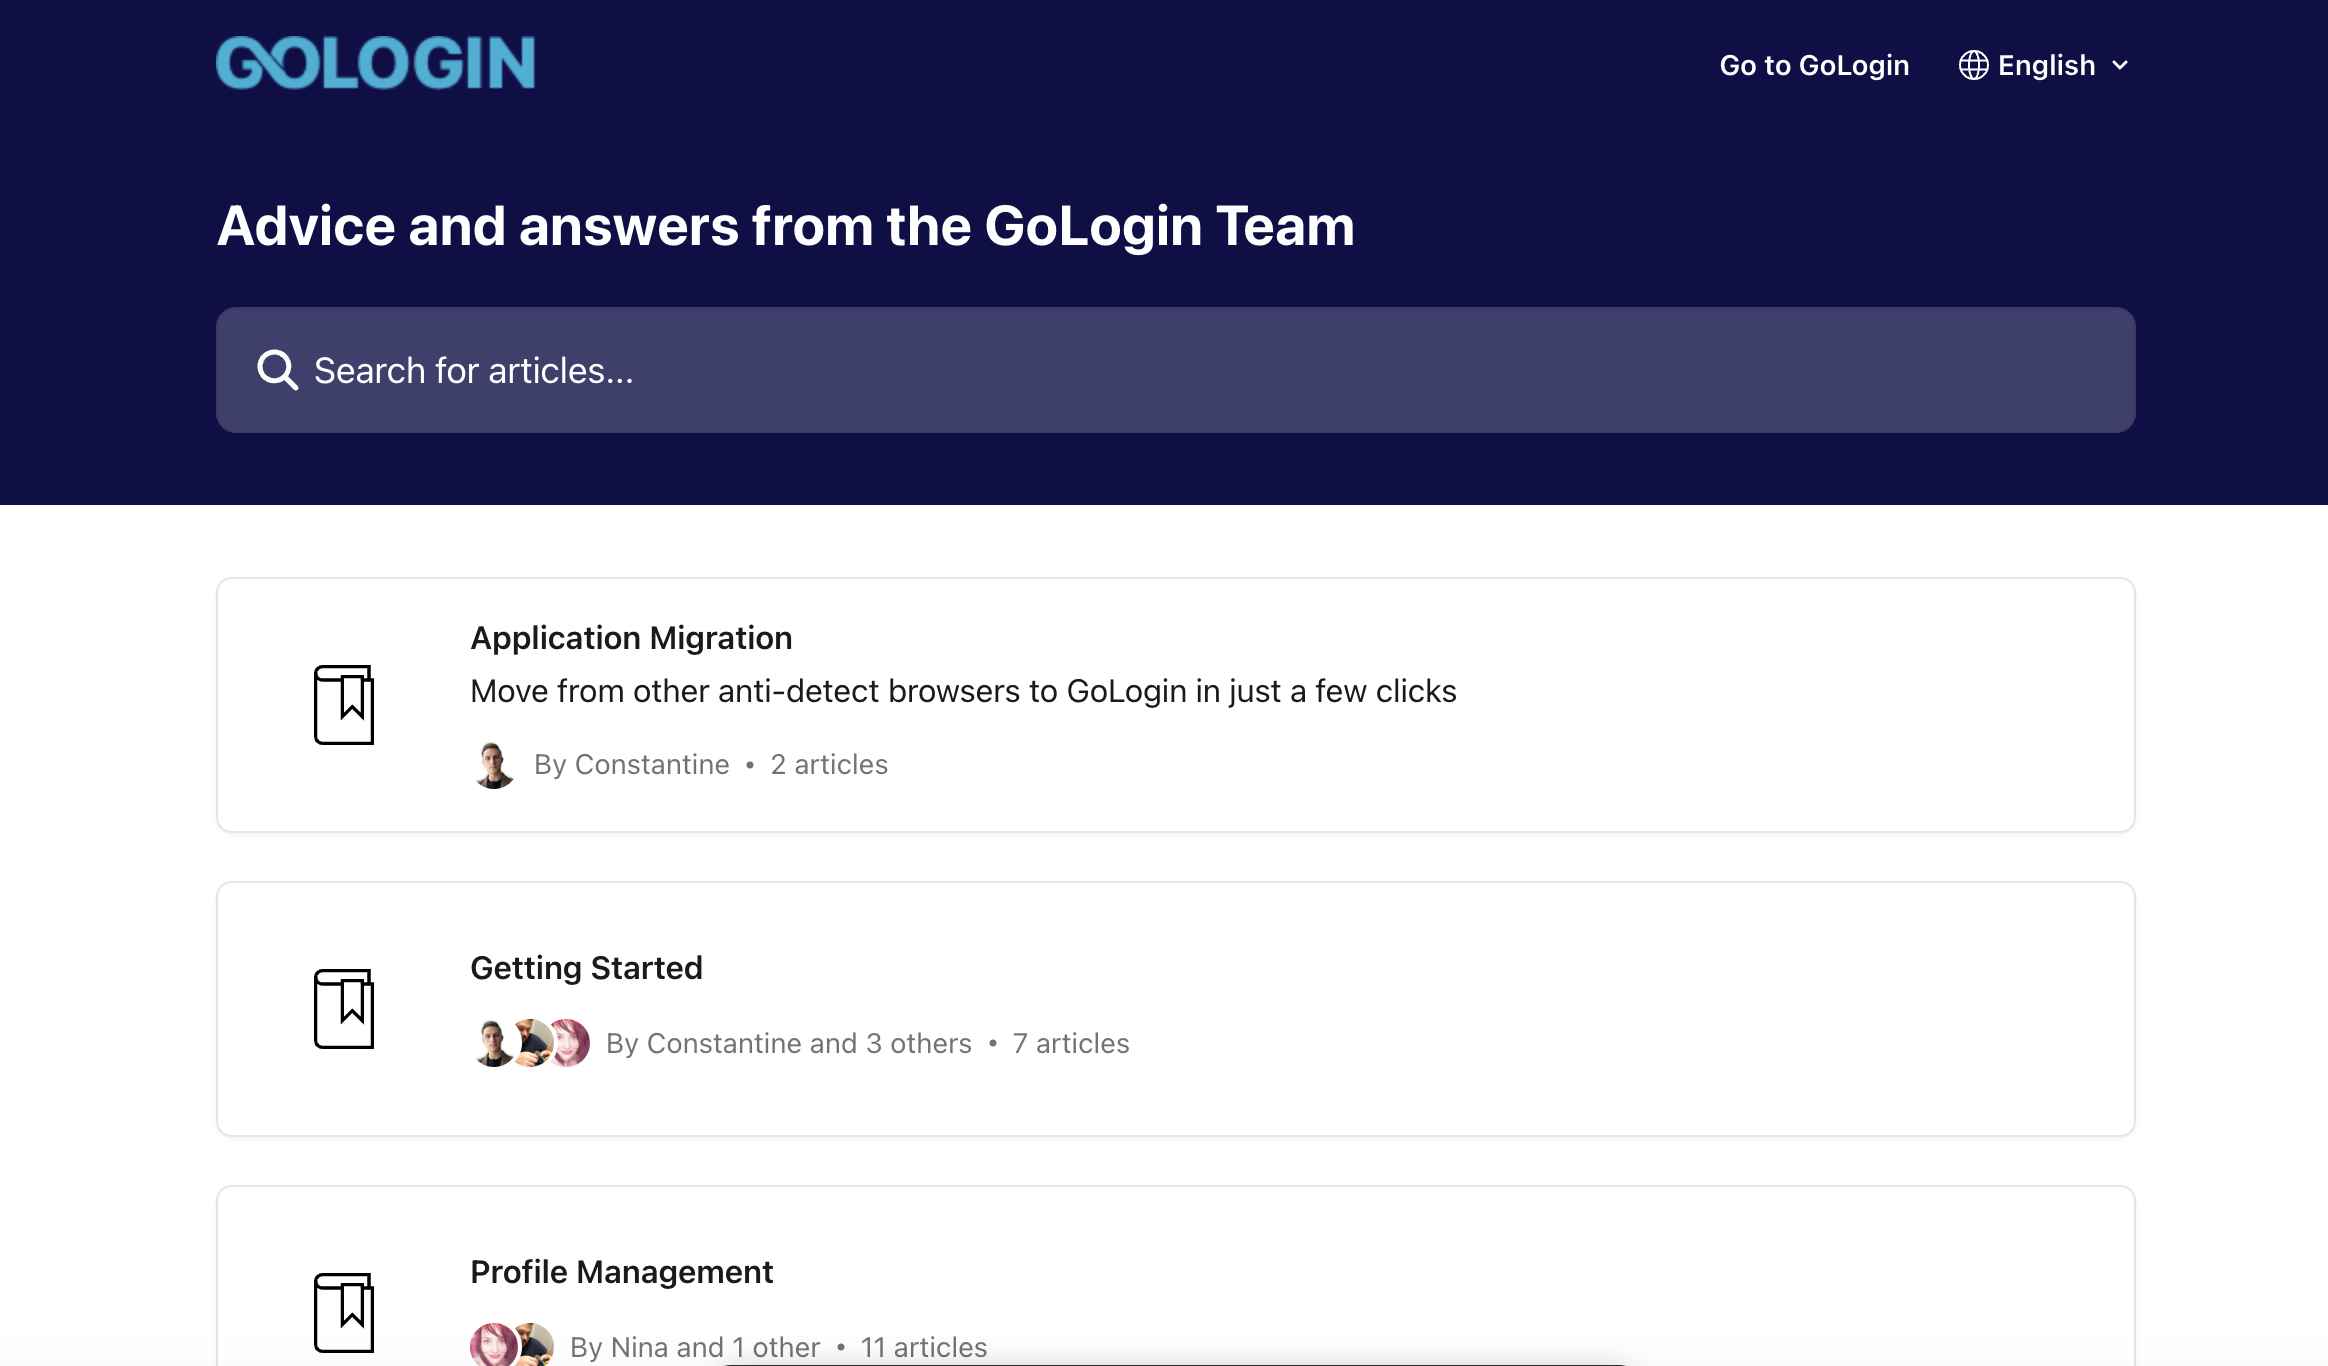Open the English language dropdown
This screenshot has height=1366, width=2328.
click(2044, 65)
